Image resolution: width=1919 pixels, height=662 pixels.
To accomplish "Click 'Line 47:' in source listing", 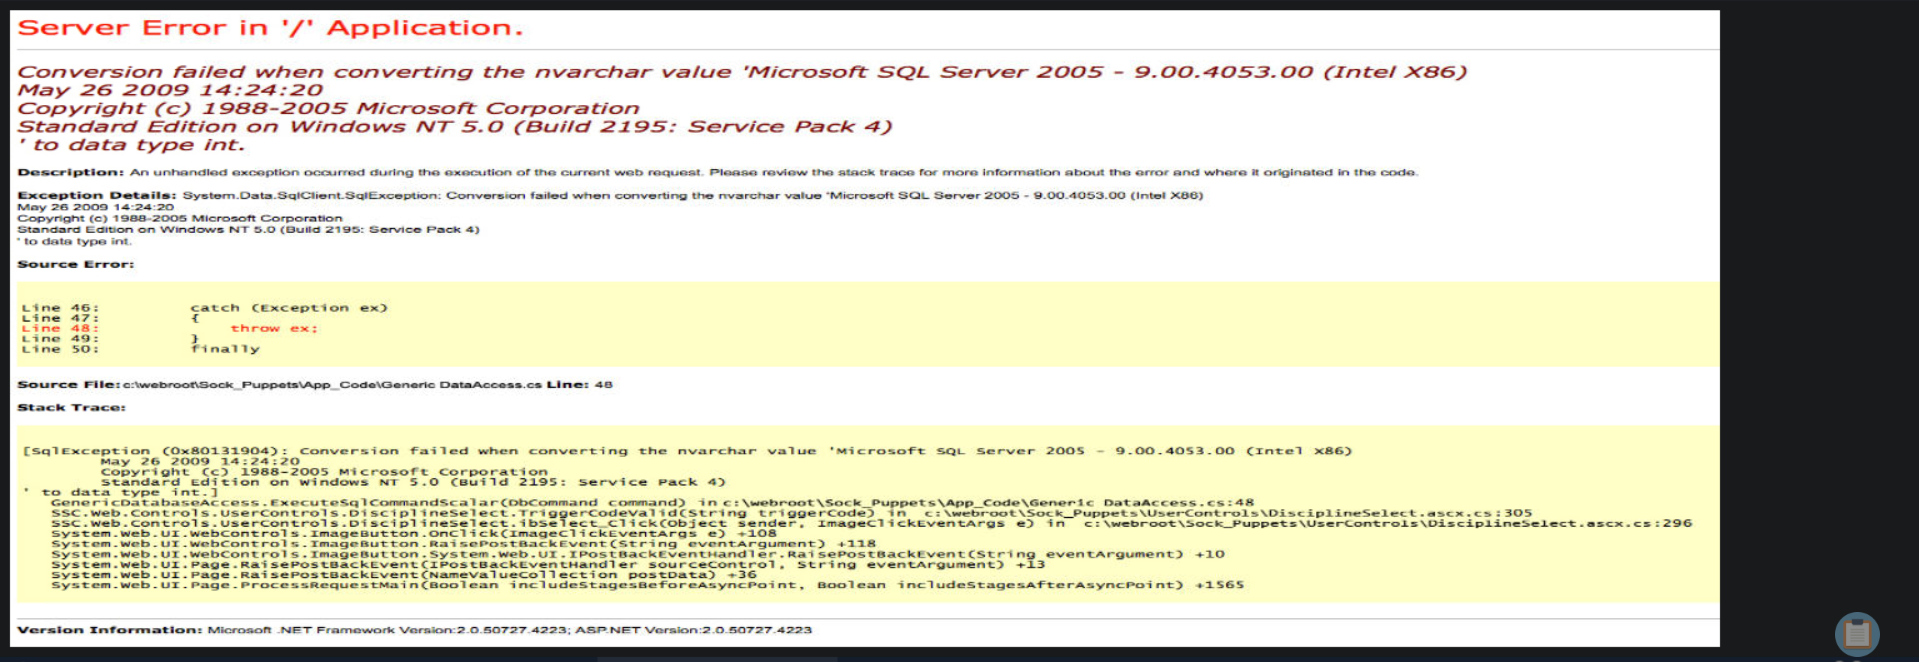I will (x=60, y=318).
